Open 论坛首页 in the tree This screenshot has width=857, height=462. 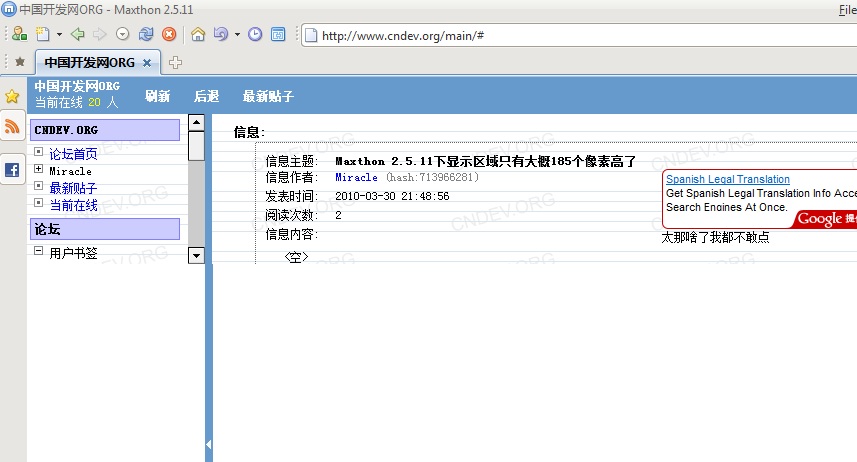pos(73,154)
